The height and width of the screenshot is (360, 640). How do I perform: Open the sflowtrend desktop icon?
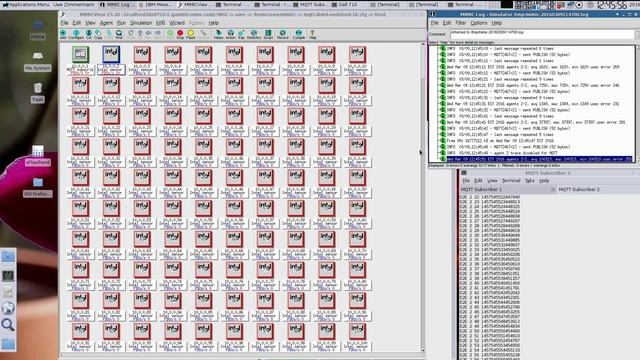(x=38, y=155)
